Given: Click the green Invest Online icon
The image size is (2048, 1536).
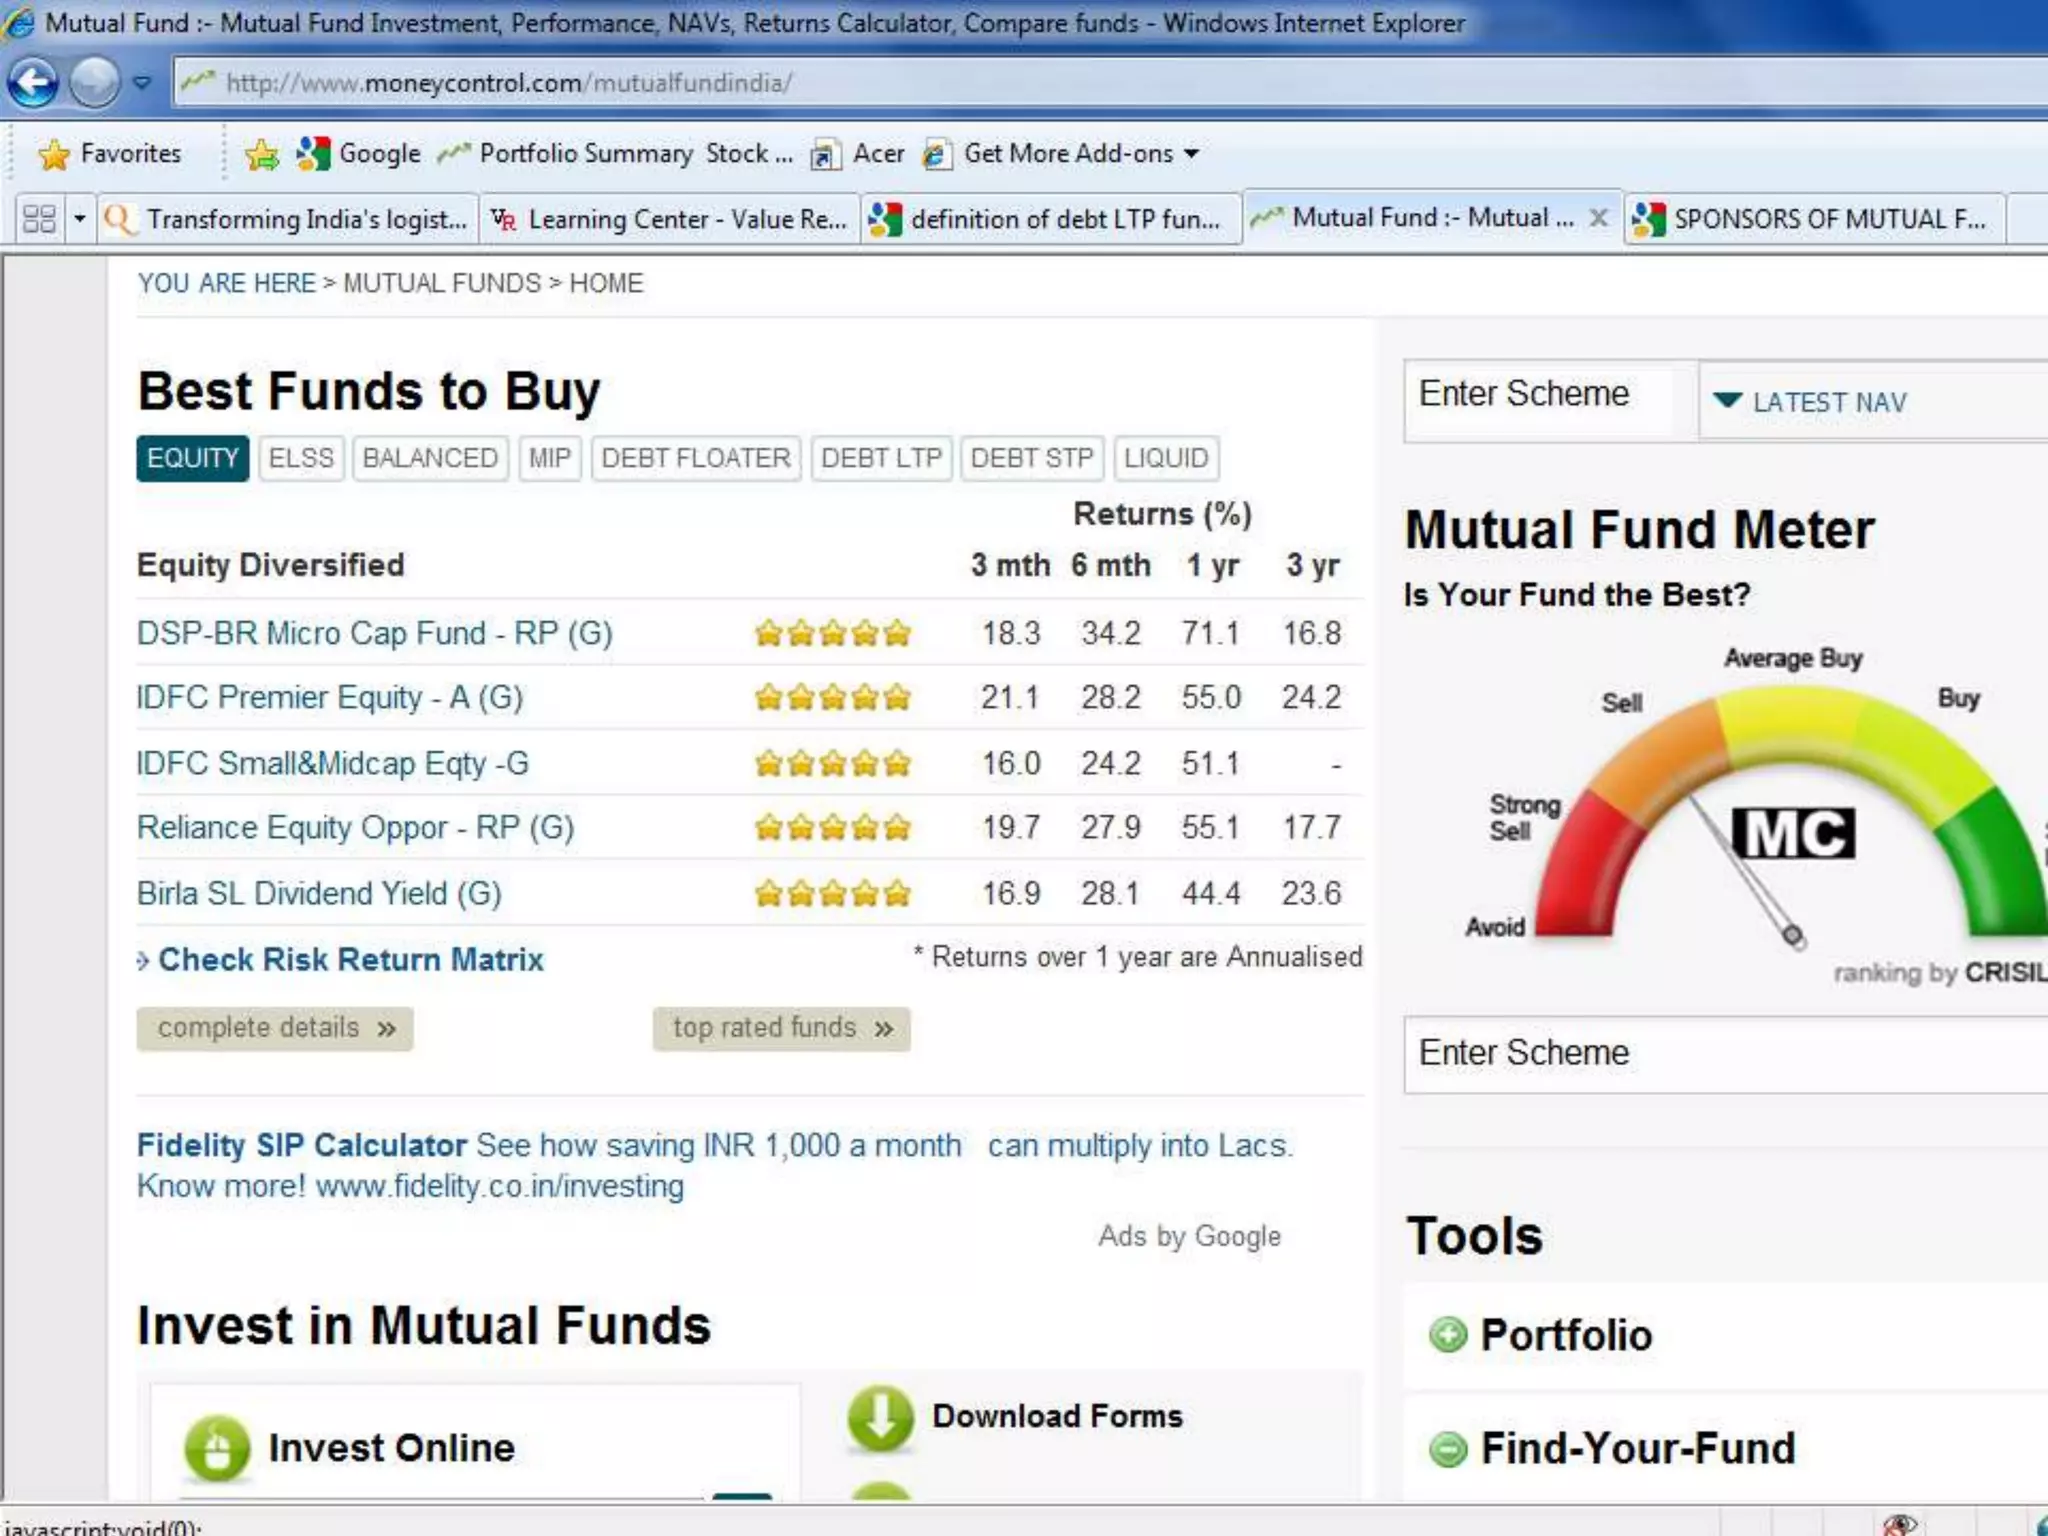Looking at the screenshot, I should pos(217,1448).
